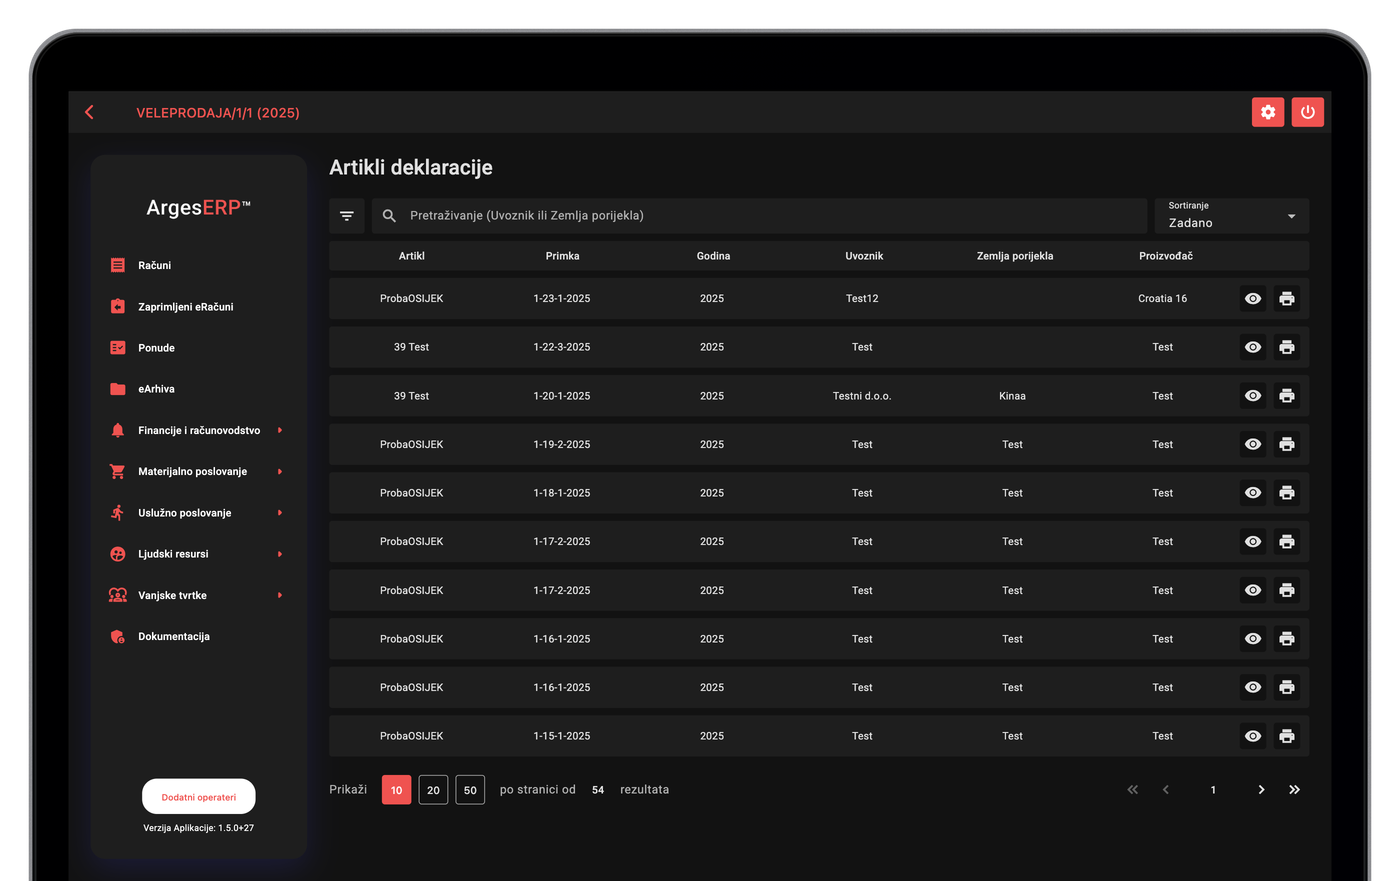Click the red power logout button
The image size is (1400, 881).
click(x=1307, y=112)
